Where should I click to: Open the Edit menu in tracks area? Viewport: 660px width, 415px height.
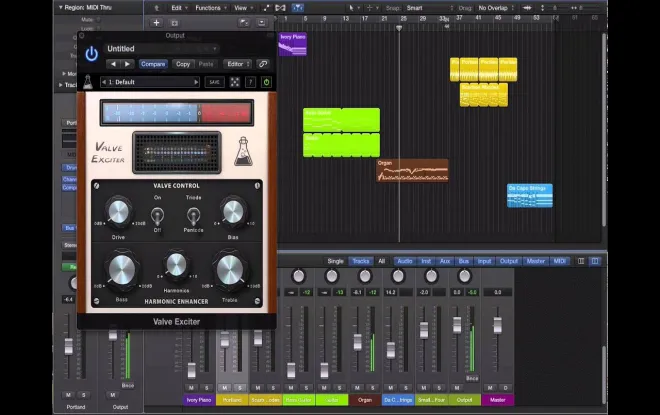[x=179, y=8]
